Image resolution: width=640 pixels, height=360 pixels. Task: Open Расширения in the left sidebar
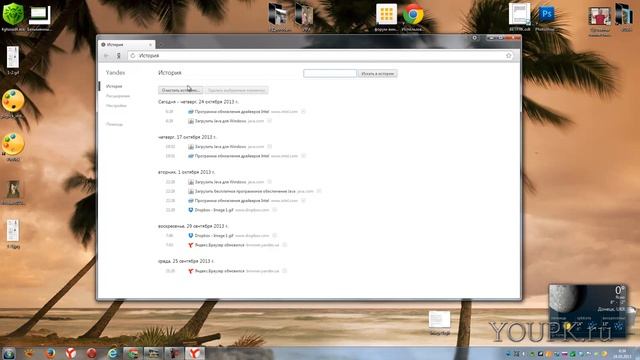(118, 96)
